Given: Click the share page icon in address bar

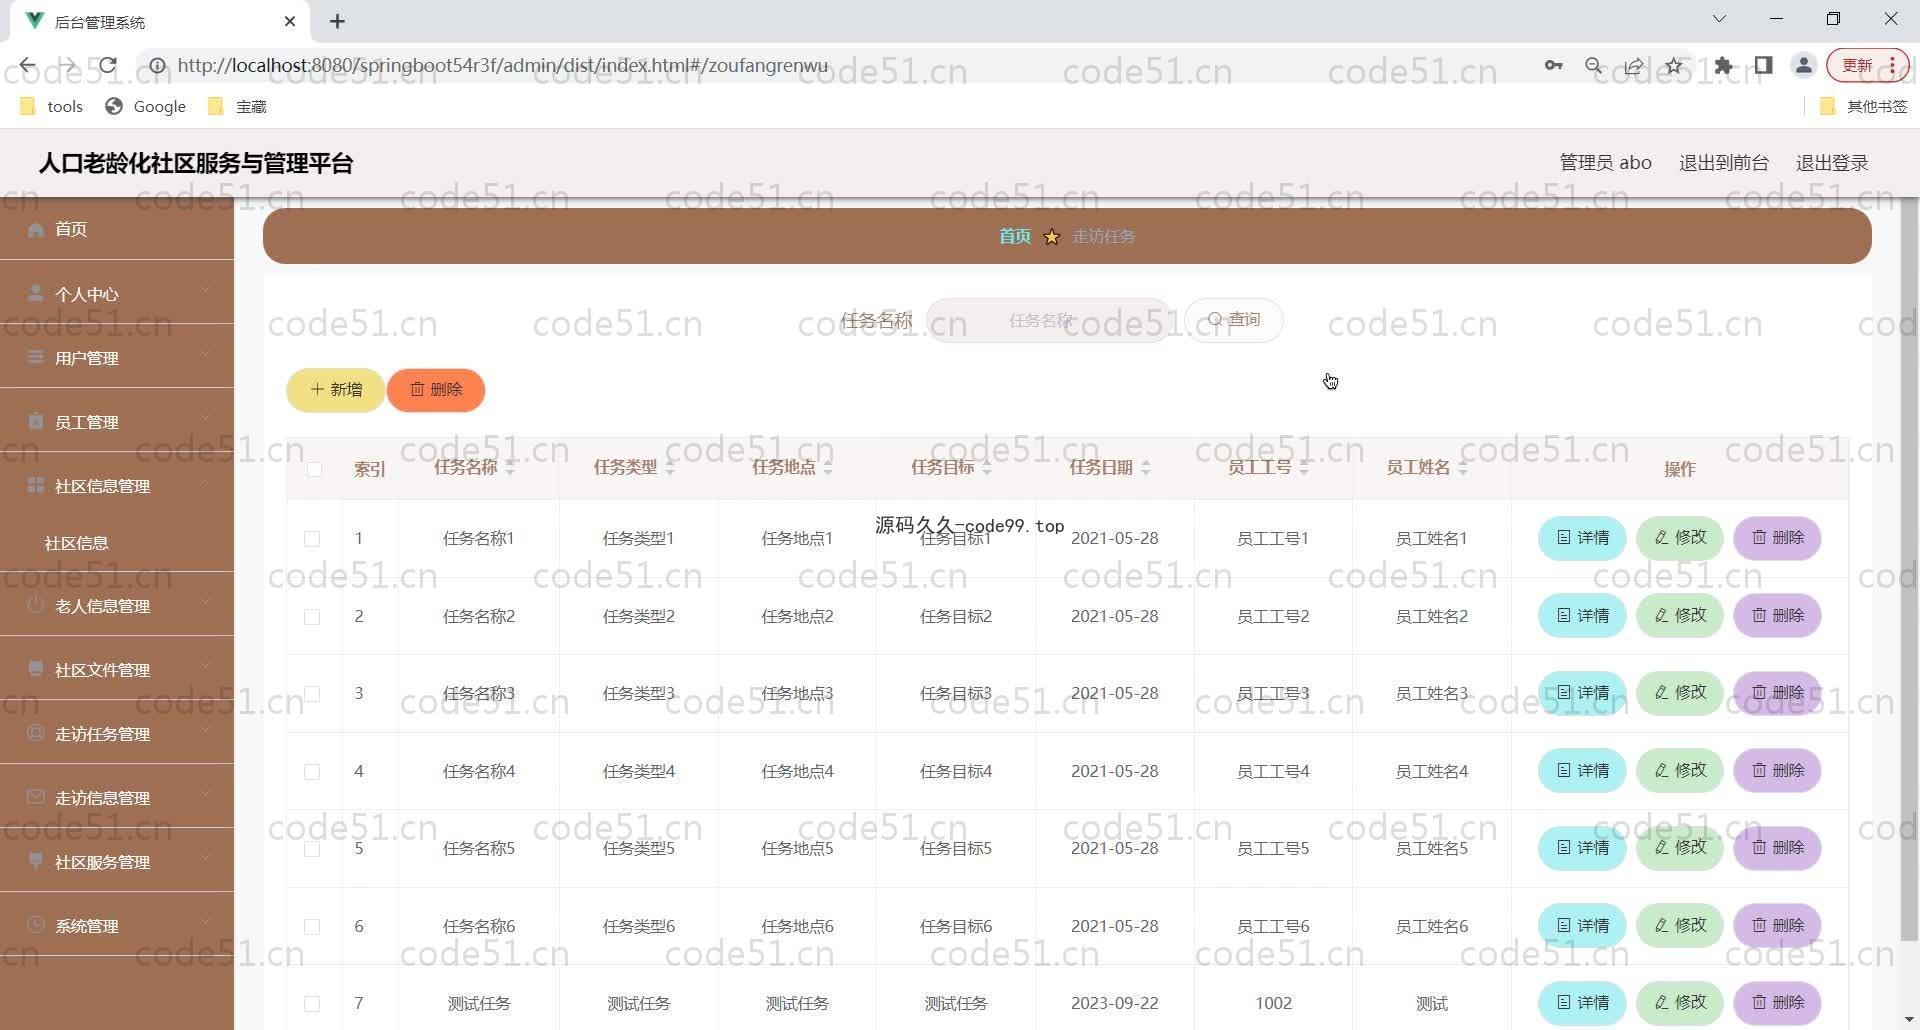Looking at the screenshot, I should click(1633, 66).
